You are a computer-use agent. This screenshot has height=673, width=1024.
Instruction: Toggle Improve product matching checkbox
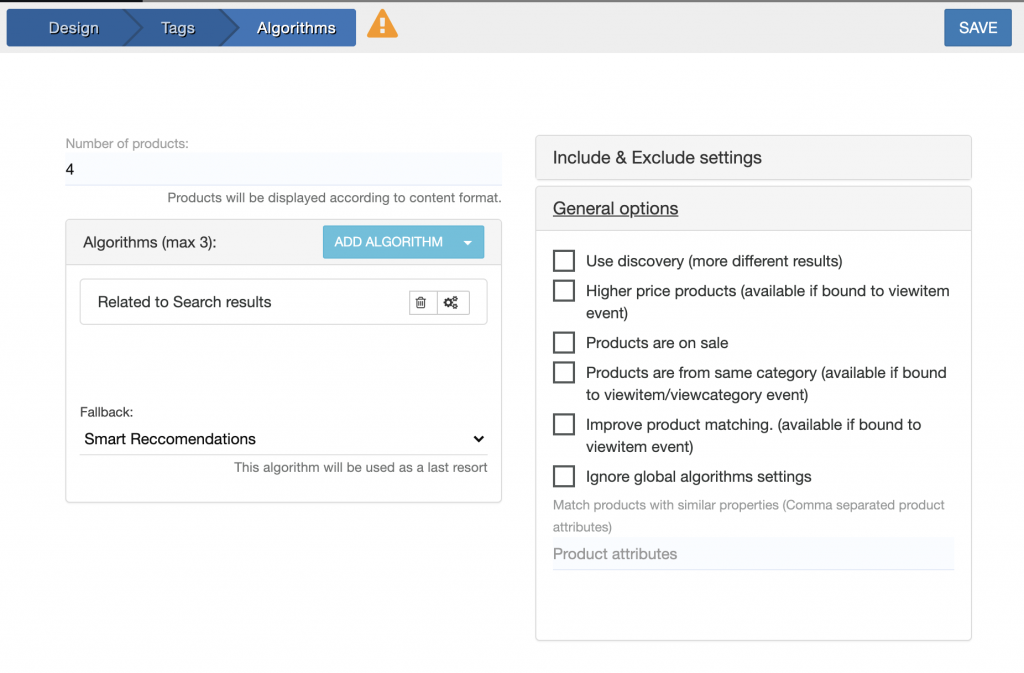(x=564, y=425)
